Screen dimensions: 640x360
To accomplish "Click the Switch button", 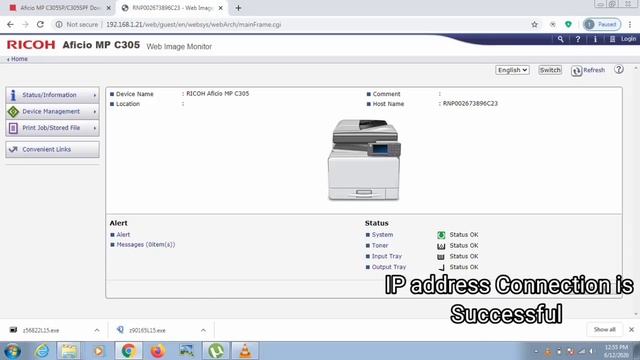I will point(550,70).
